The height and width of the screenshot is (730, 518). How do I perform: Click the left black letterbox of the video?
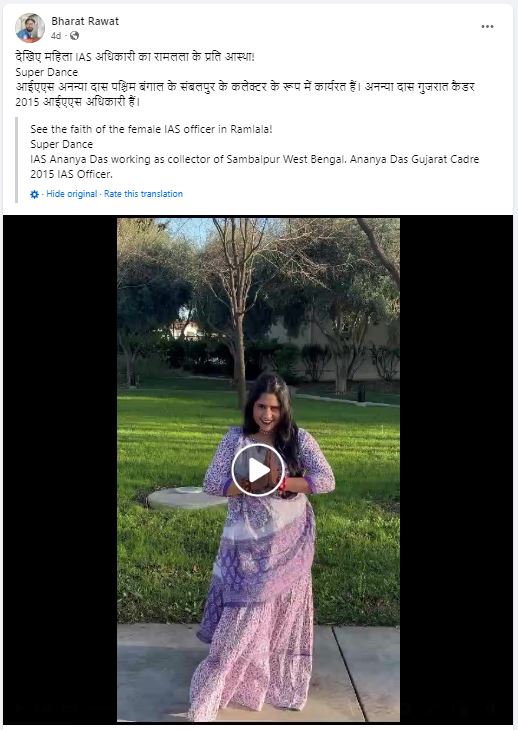tap(60, 469)
